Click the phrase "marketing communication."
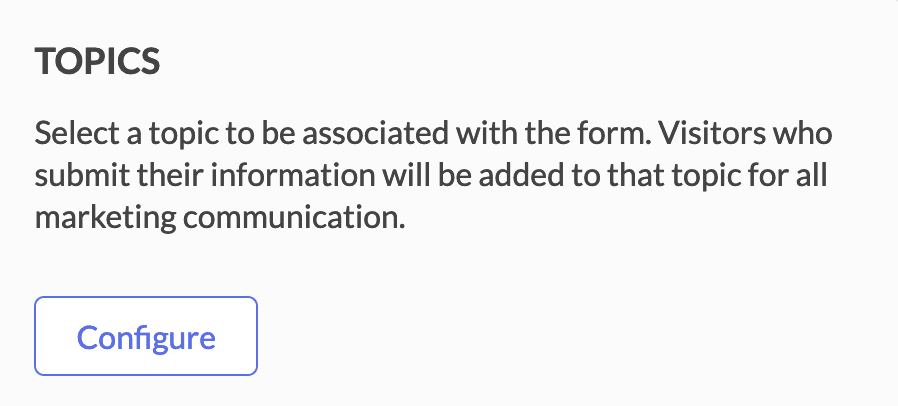898x406 pixels. 220,219
